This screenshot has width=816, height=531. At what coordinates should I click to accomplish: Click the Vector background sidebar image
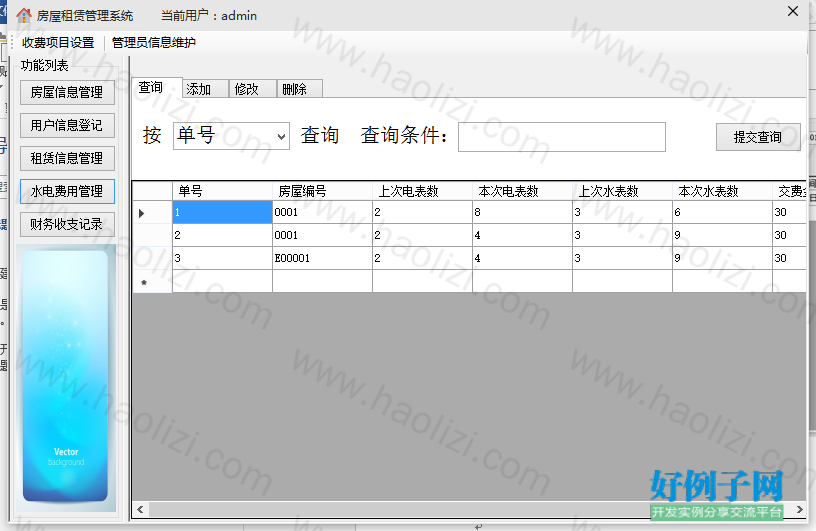coord(66,377)
